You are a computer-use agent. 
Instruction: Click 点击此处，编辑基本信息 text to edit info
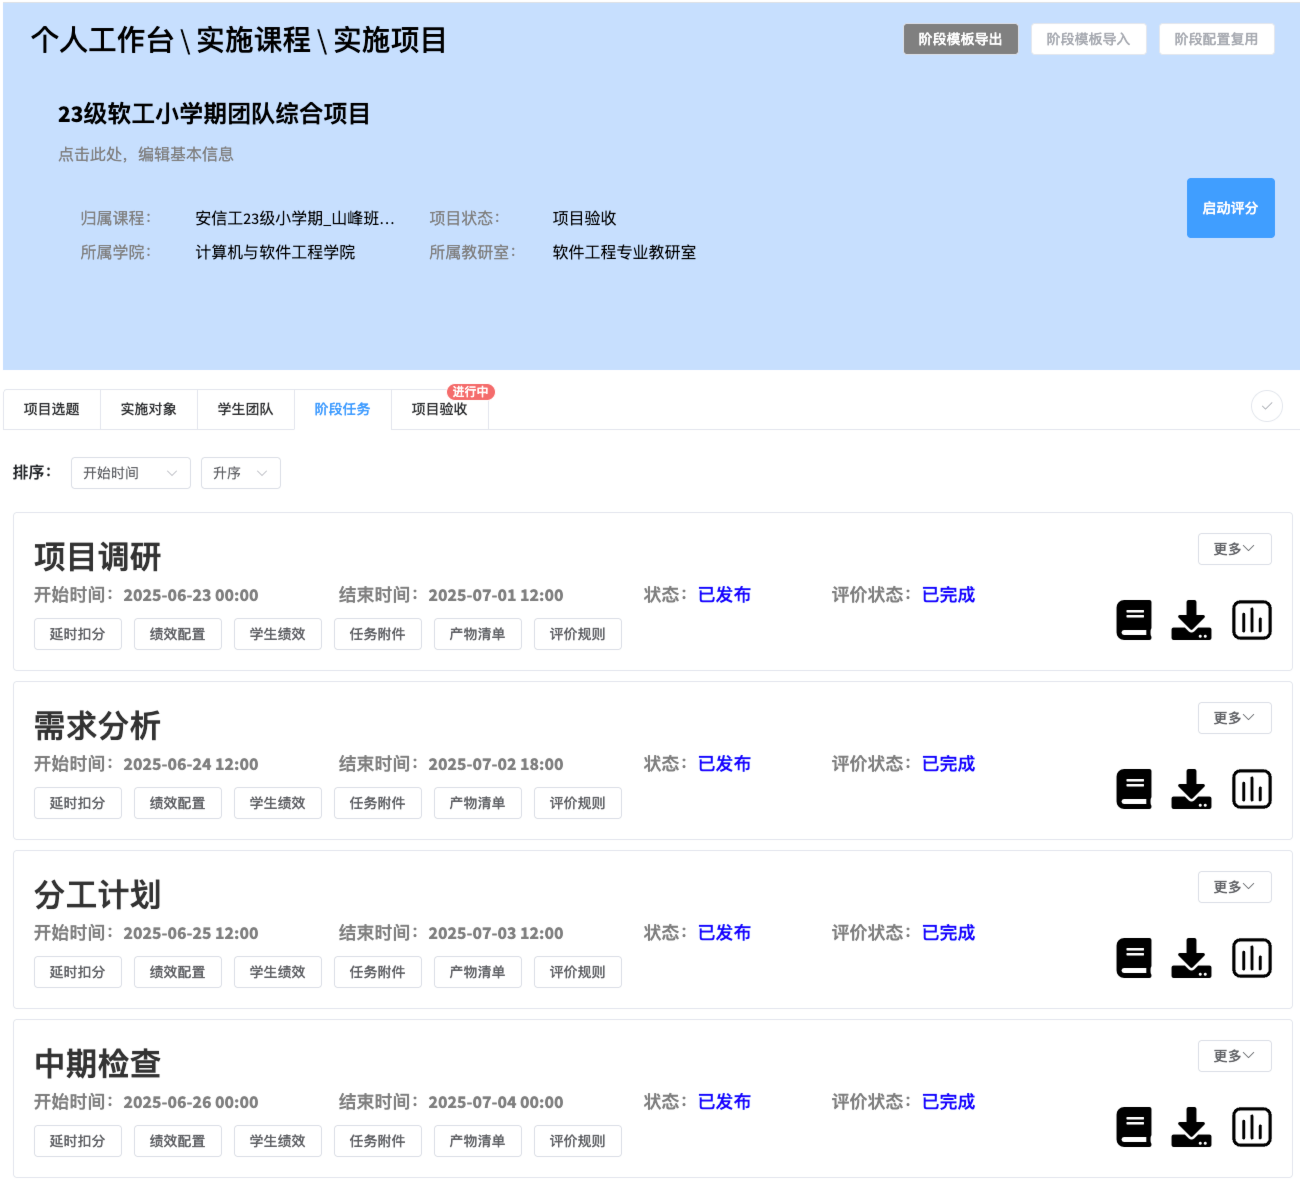pos(146,154)
